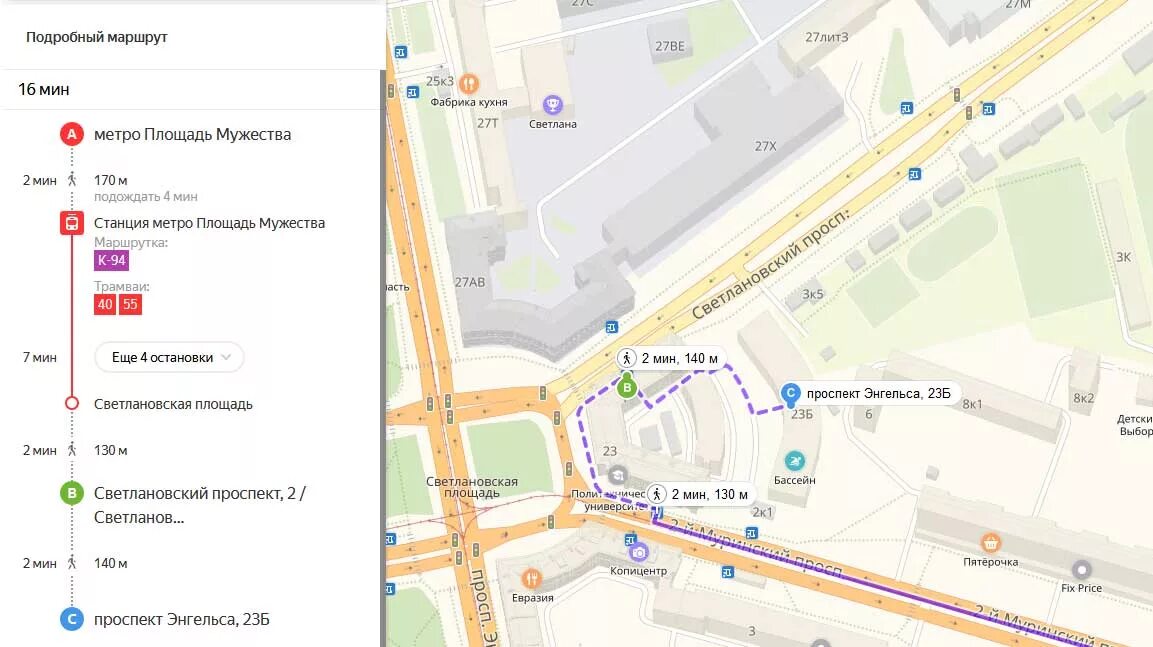Click the '2 мин, 130 м' walking label on map
Screen dimensions: 1153x647
pos(702,494)
